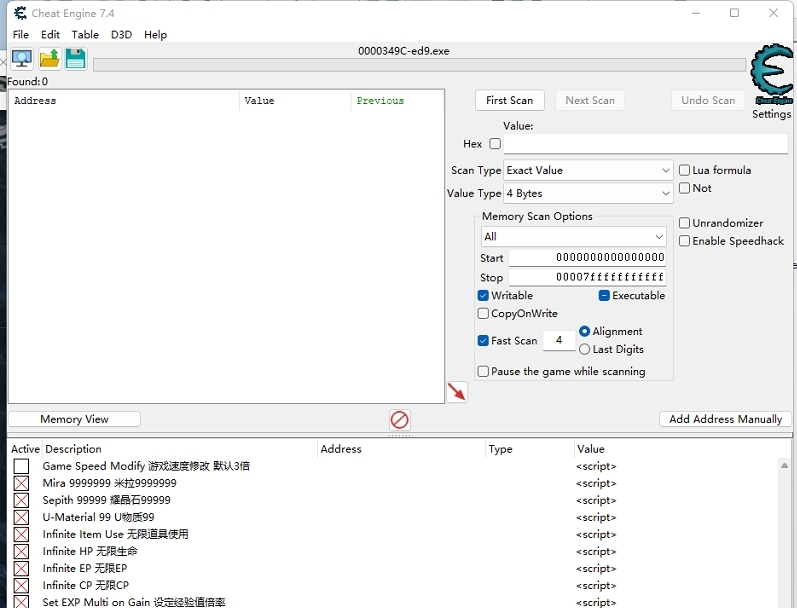Toggle the U-Material 99 script
This screenshot has height=608, width=797.
(x=21, y=518)
